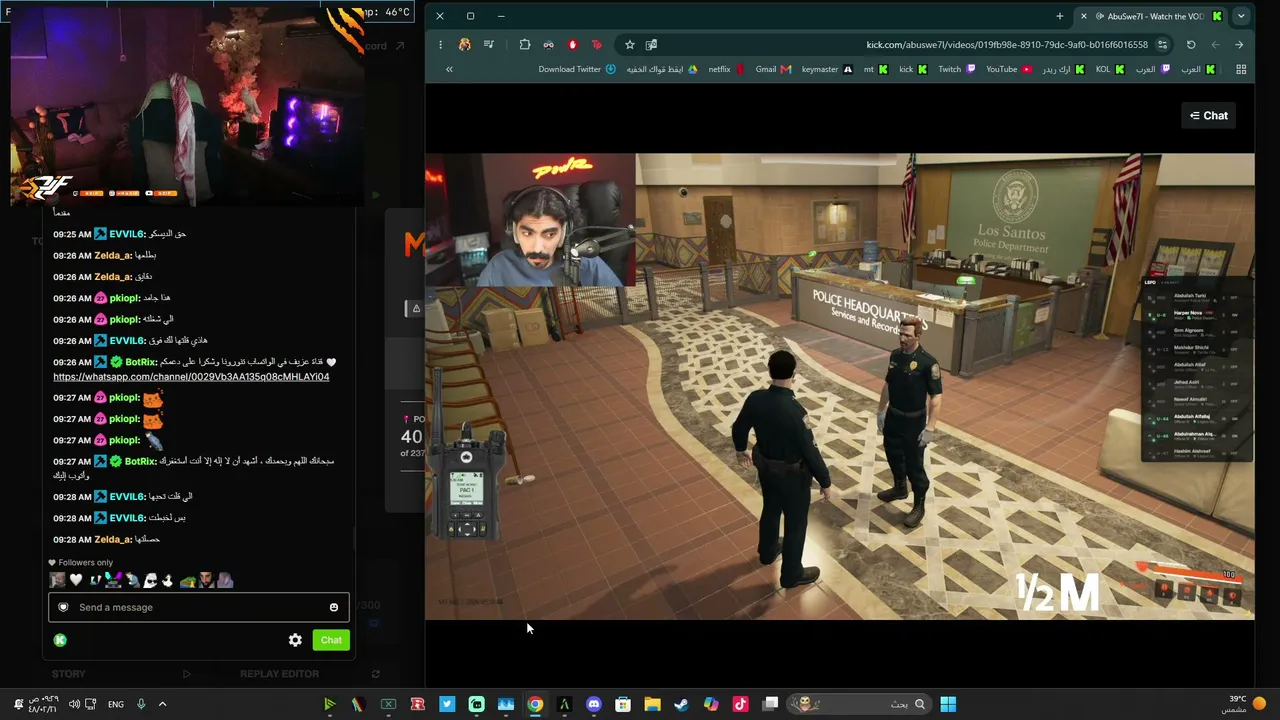Open the Twitch bookmark
The height and width of the screenshot is (720, 1280).
(957, 69)
